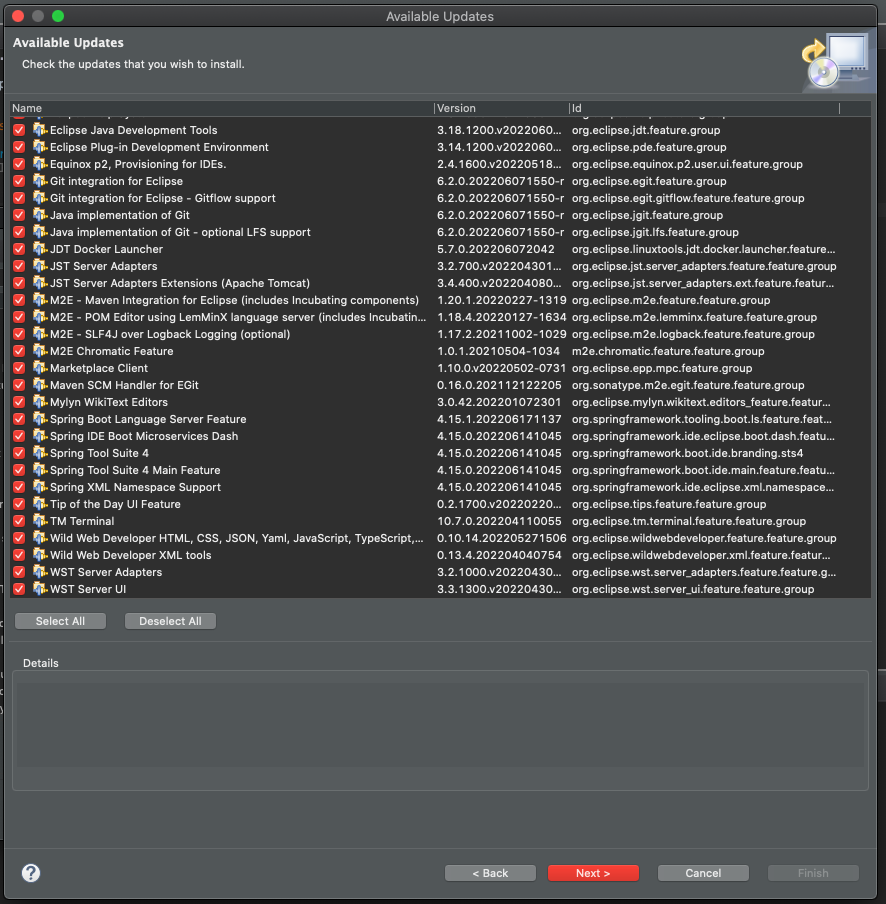886x904 pixels.
Task: Open help via the question mark icon
Action: pyautogui.click(x=31, y=873)
